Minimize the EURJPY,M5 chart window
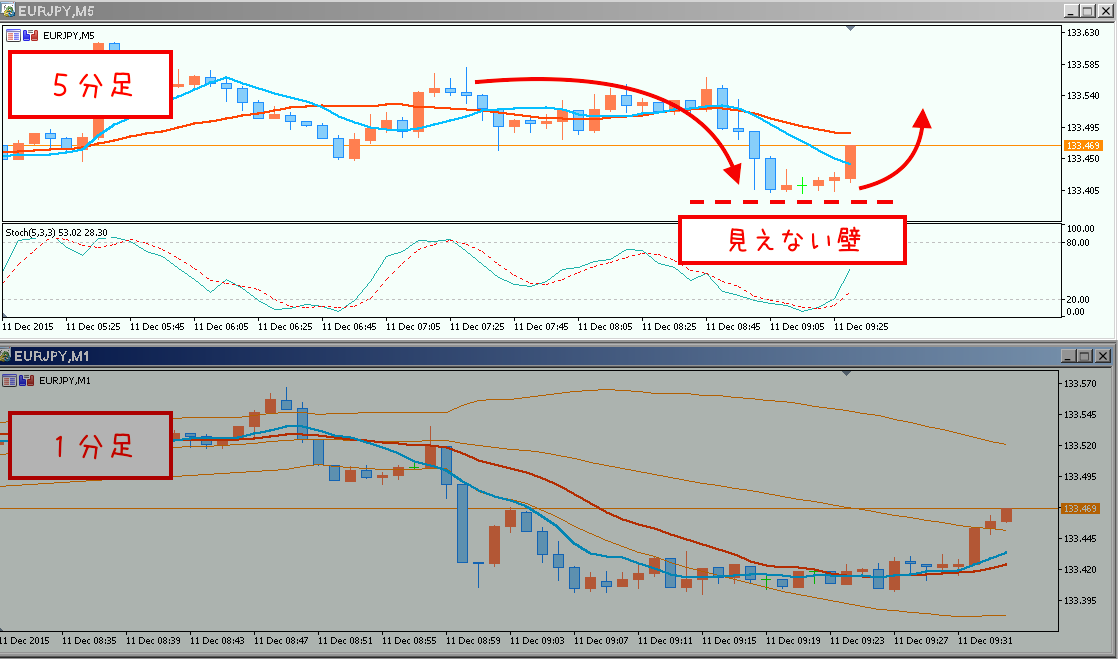 (x=1070, y=11)
